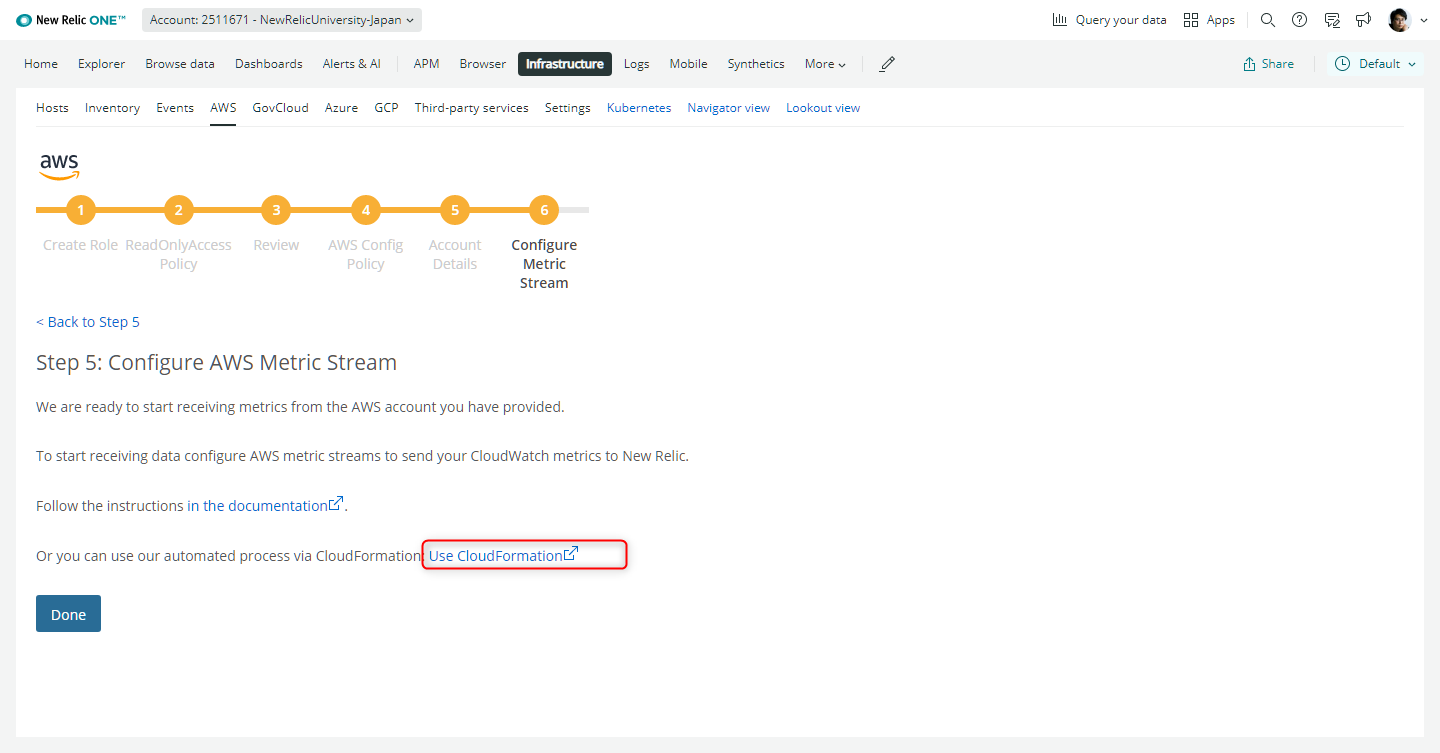Switch to the Events tab
The width and height of the screenshot is (1440, 753).
click(x=175, y=108)
